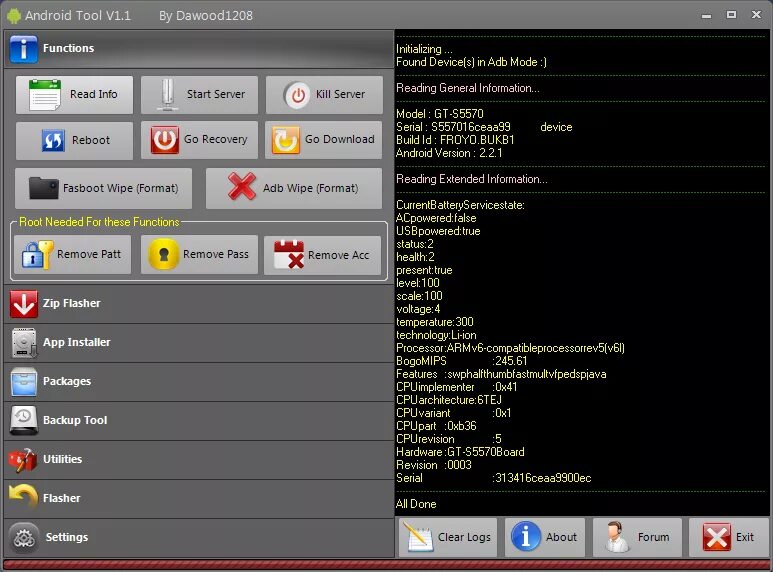773x572 pixels.
Task: Click the 'All Done' log line
Action: (416, 504)
